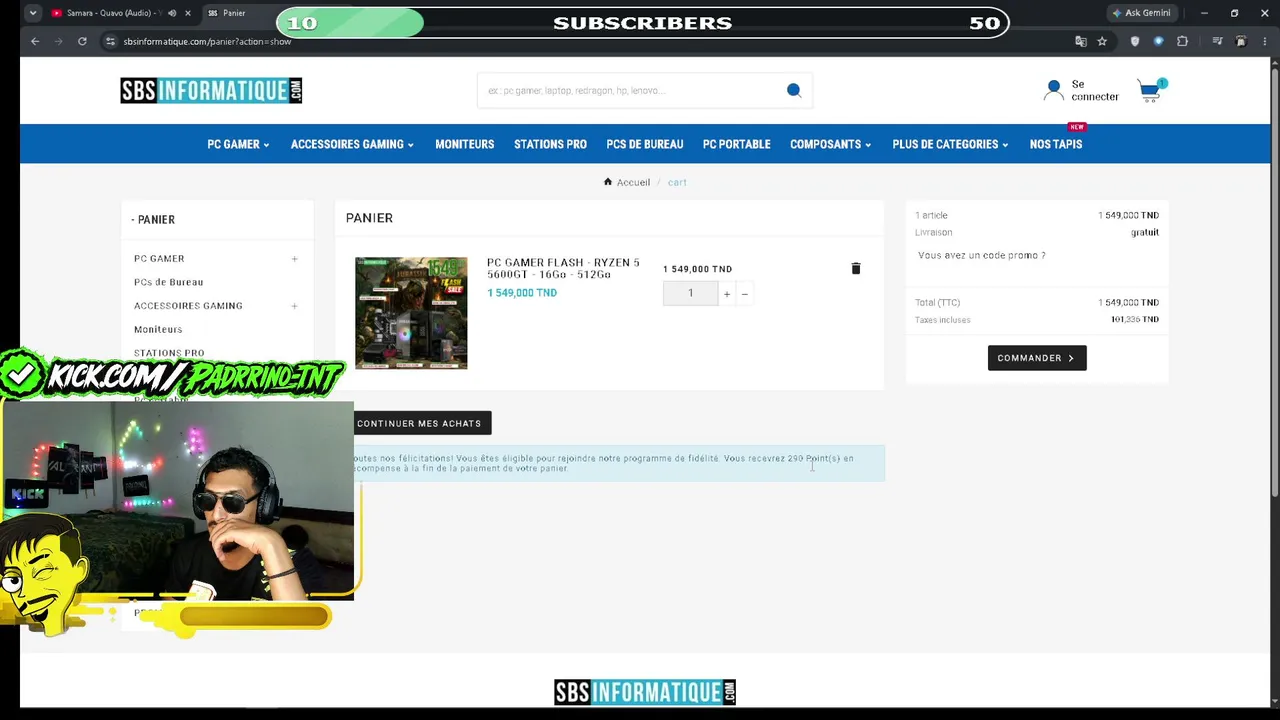
Task: Open the shopping cart icon
Action: pos(1151,91)
